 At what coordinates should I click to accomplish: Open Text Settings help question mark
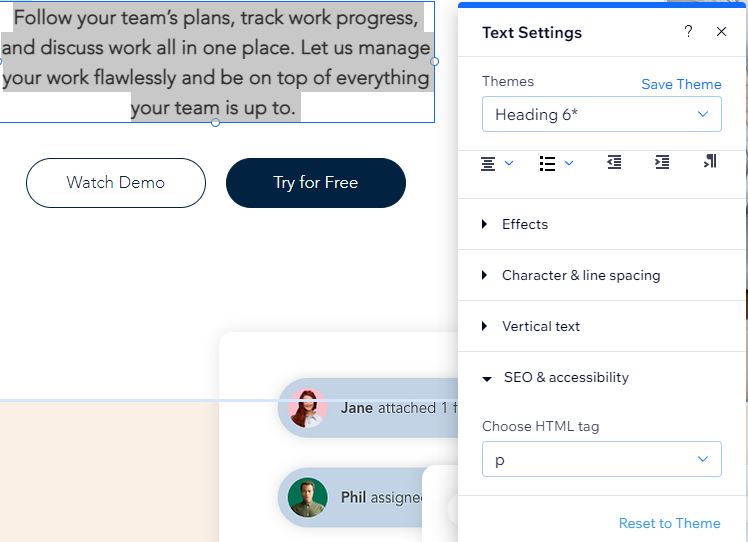[x=688, y=32]
